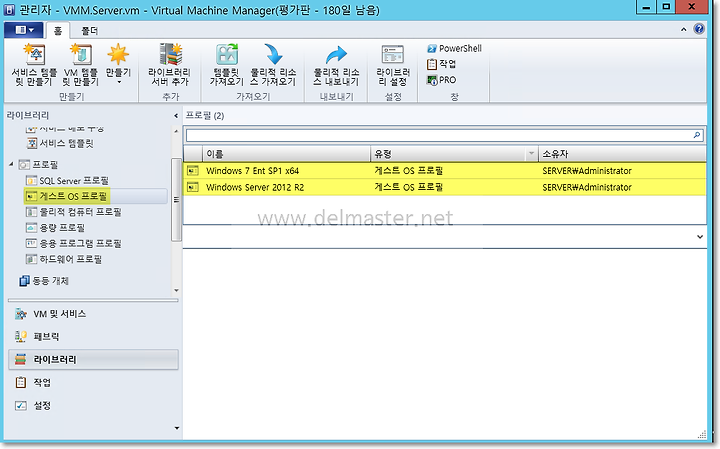Click owner cell of Windows 7 row
720x449 pixels.
pos(587,171)
